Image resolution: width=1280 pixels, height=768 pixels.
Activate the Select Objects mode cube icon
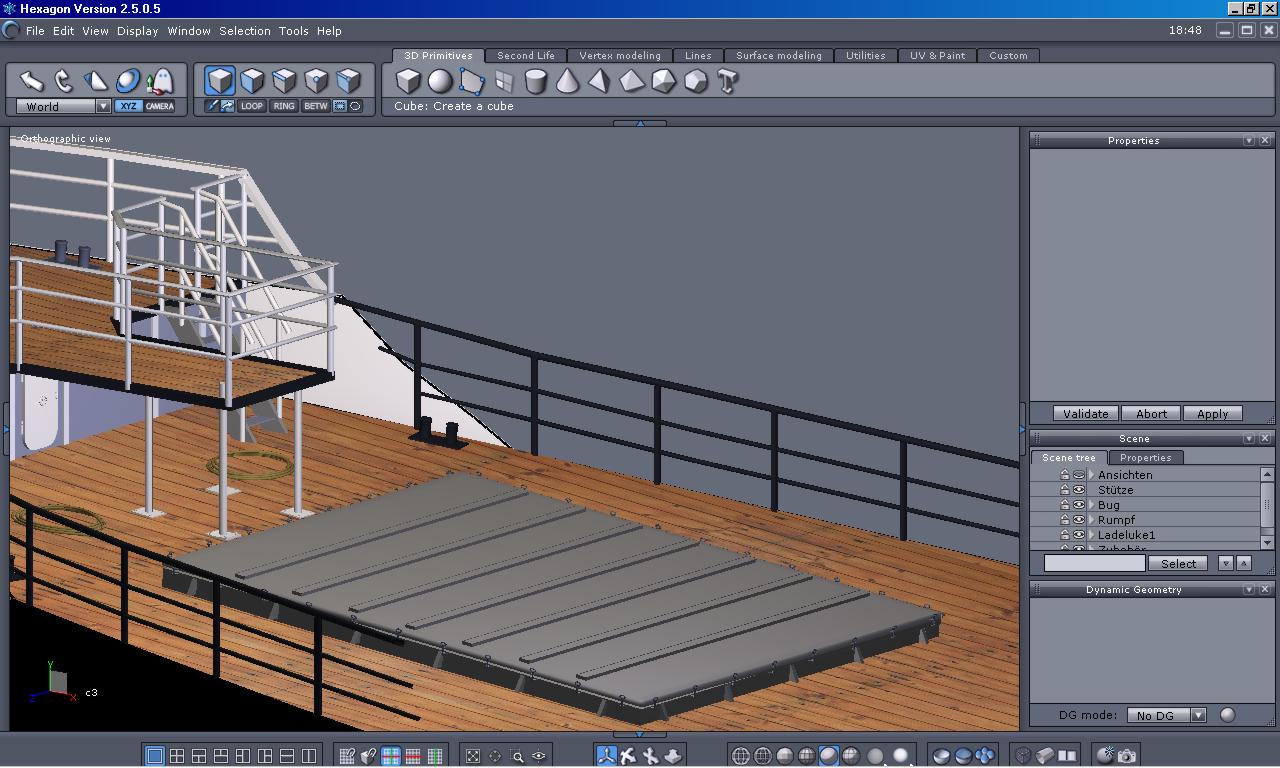220,80
